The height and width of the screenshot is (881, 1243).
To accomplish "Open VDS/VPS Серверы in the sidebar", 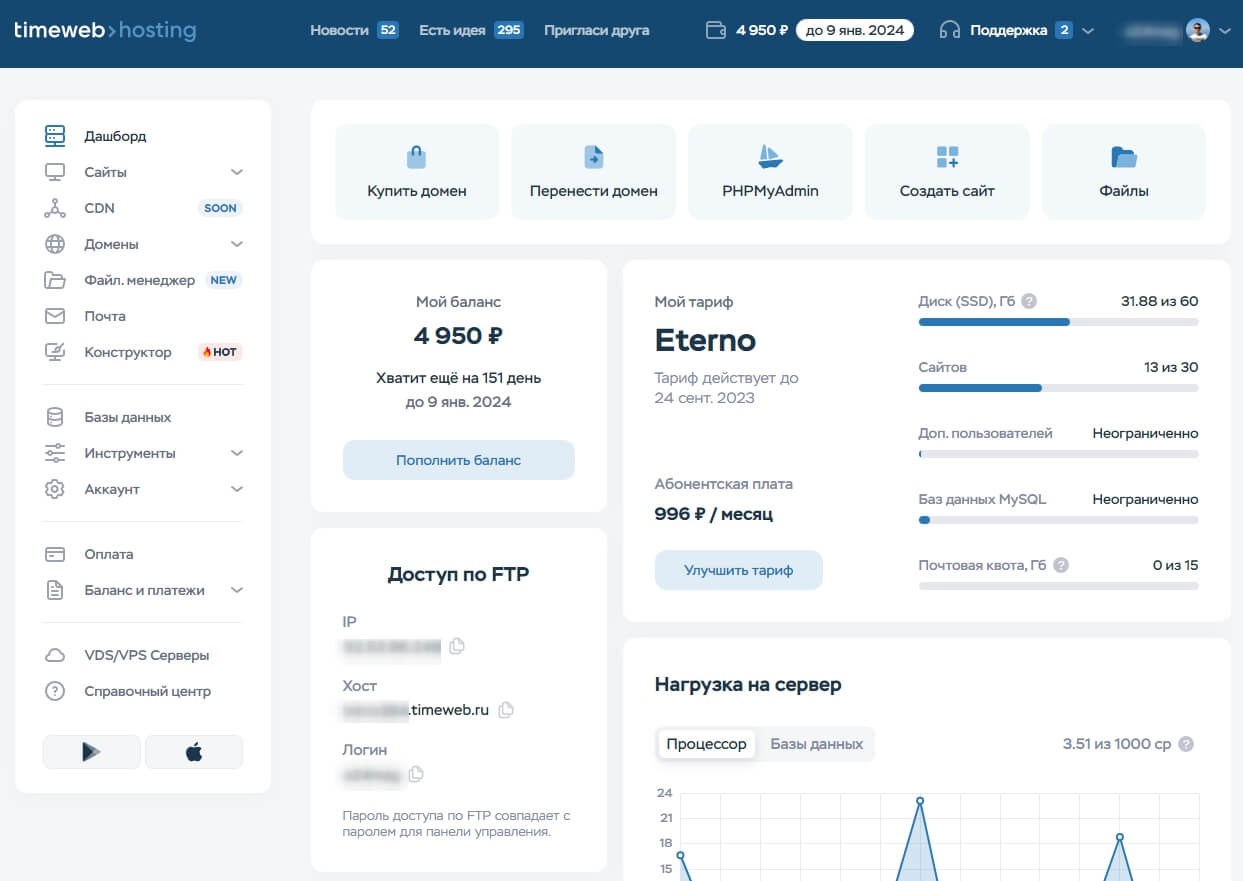I will pyautogui.click(x=147, y=655).
